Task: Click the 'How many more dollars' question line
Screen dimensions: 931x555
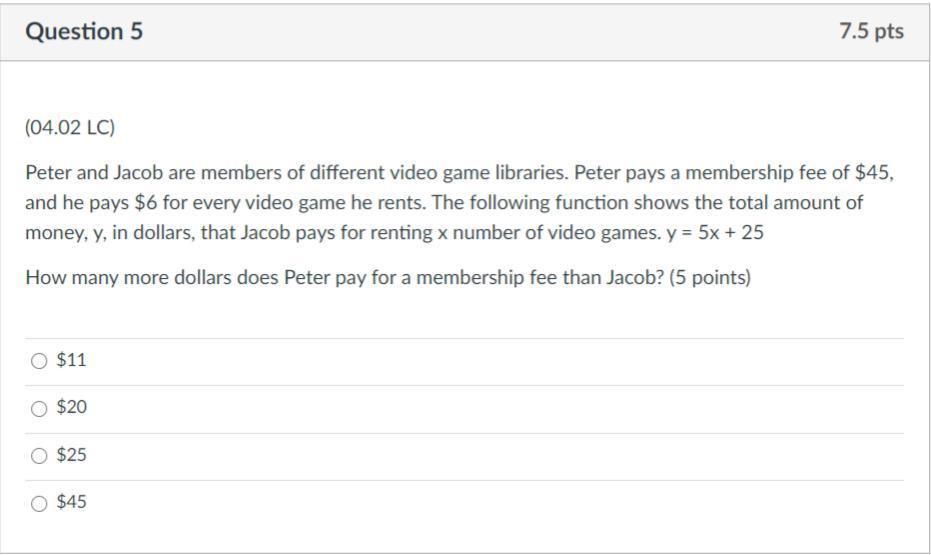Action: click(x=388, y=277)
